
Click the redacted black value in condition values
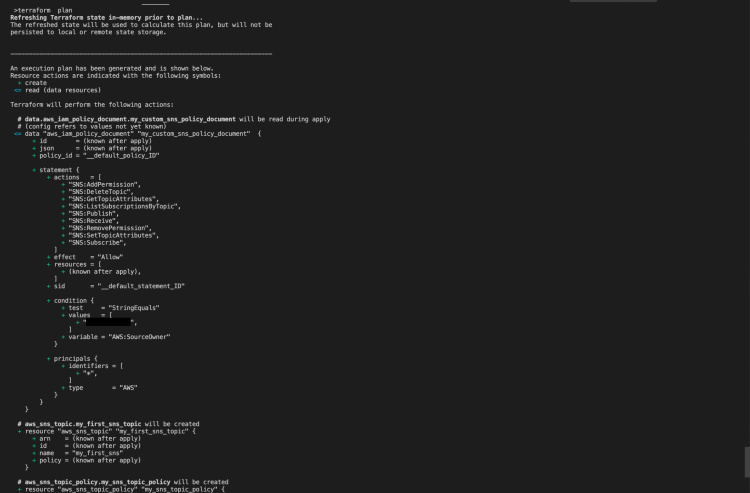pyautogui.click(x=108, y=322)
